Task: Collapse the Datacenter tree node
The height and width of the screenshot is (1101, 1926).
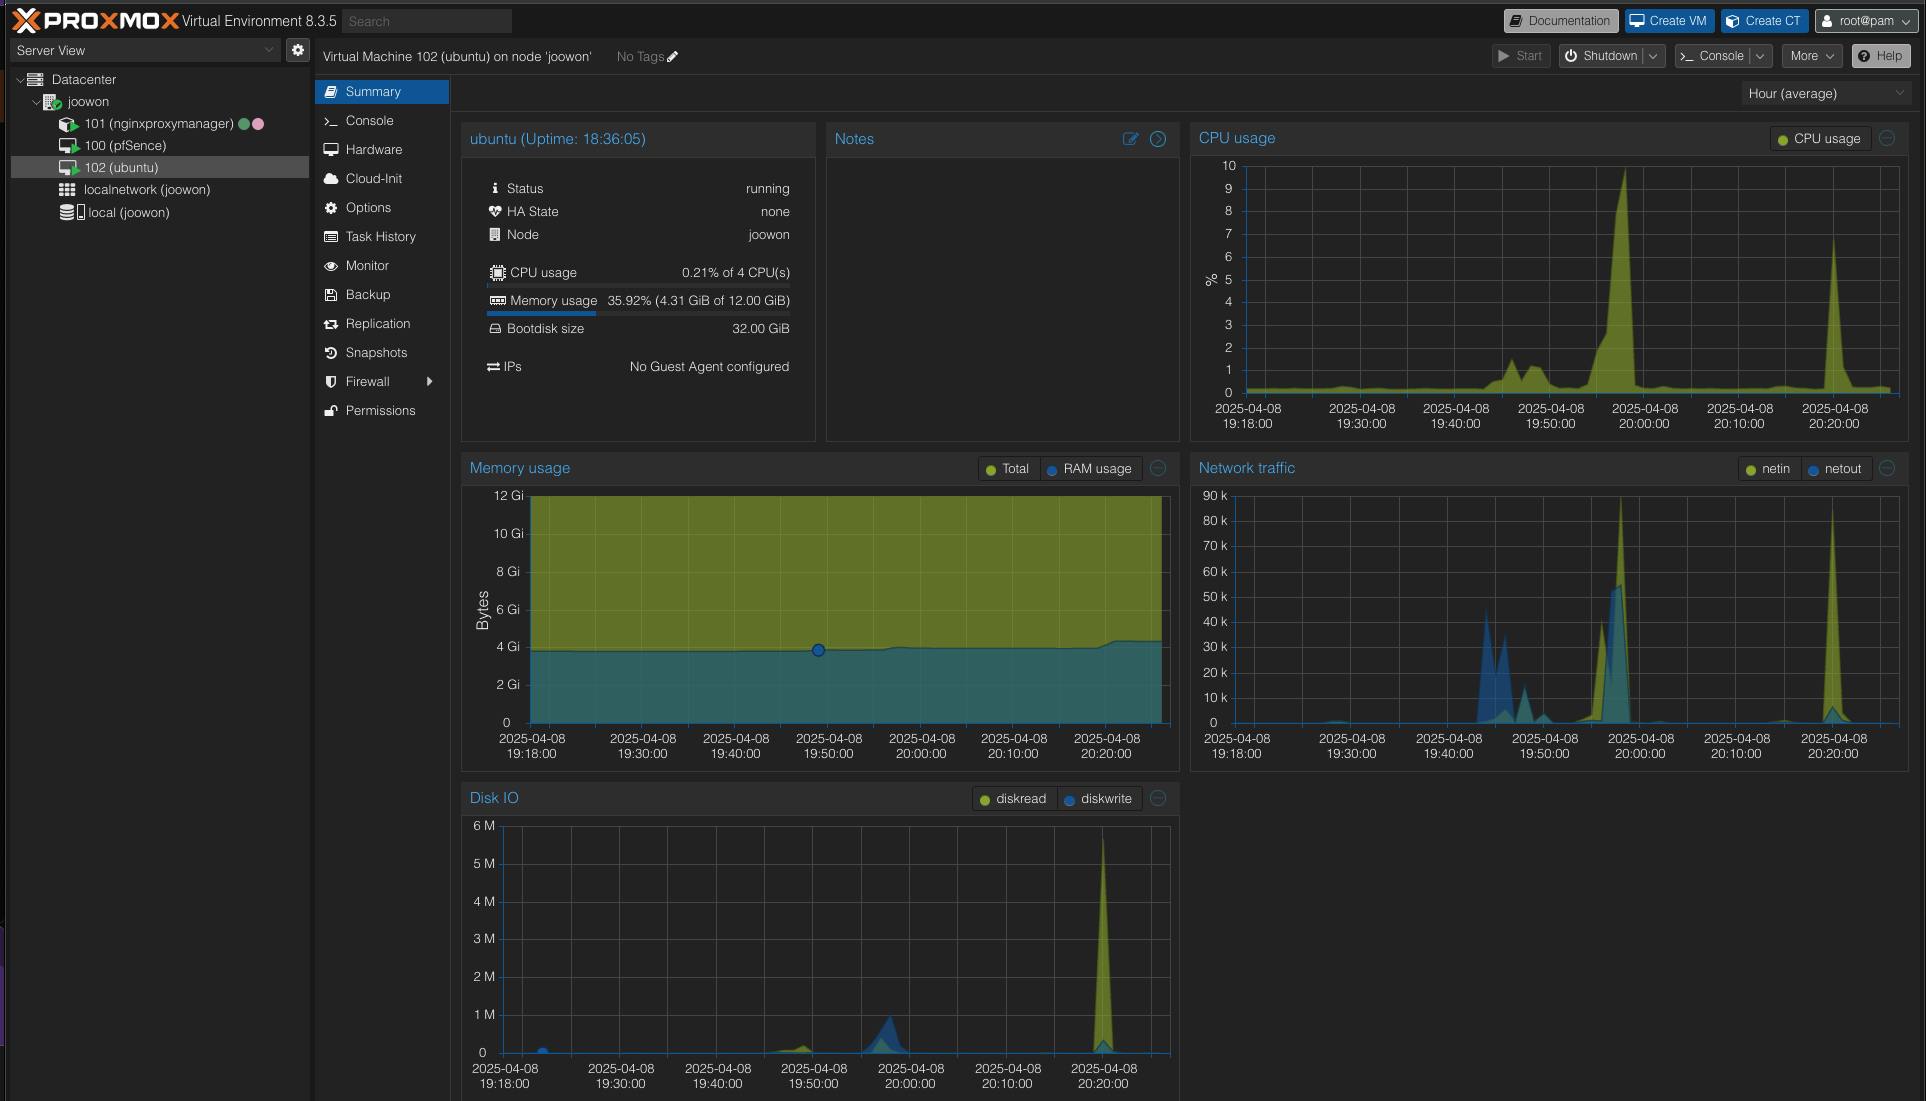Action: [x=20, y=80]
